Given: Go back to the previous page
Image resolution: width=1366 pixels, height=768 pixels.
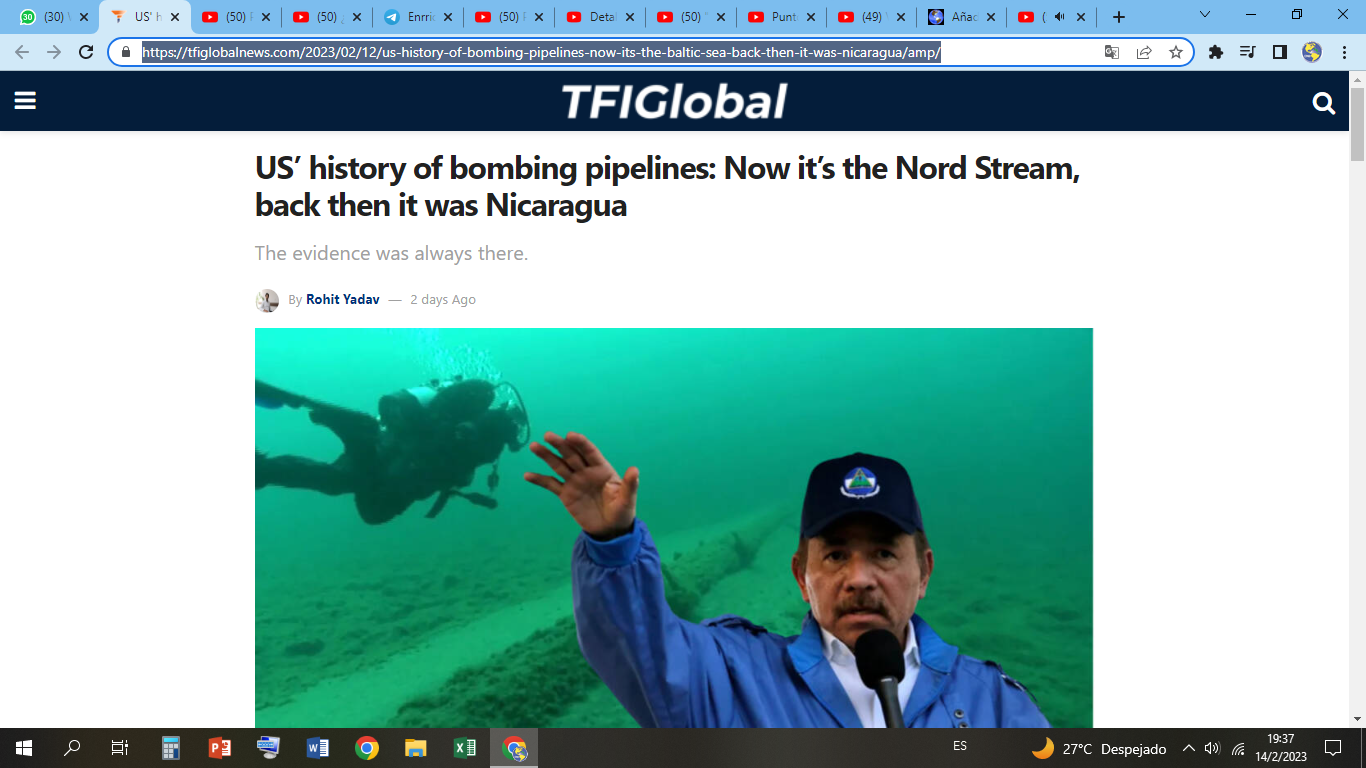Looking at the screenshot, I should click(x=22, y=52).
